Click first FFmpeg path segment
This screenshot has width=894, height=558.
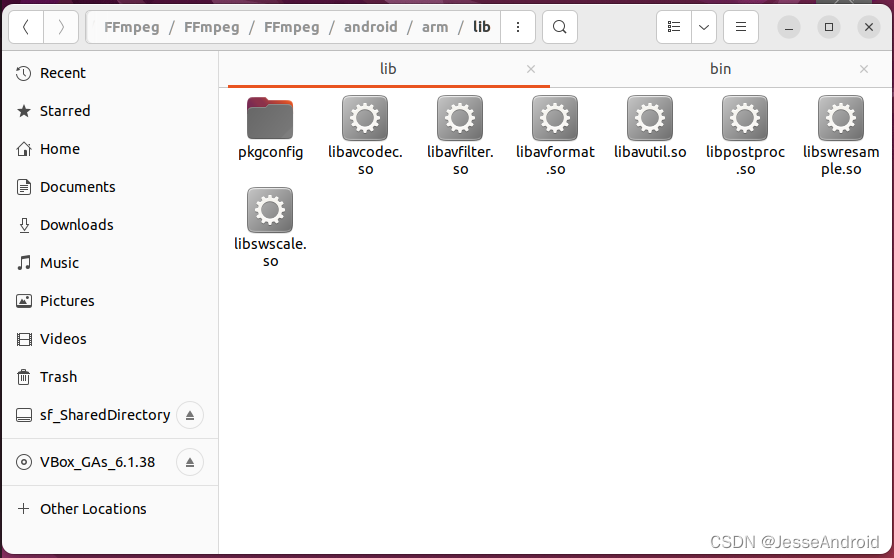[x=132, y=27]
